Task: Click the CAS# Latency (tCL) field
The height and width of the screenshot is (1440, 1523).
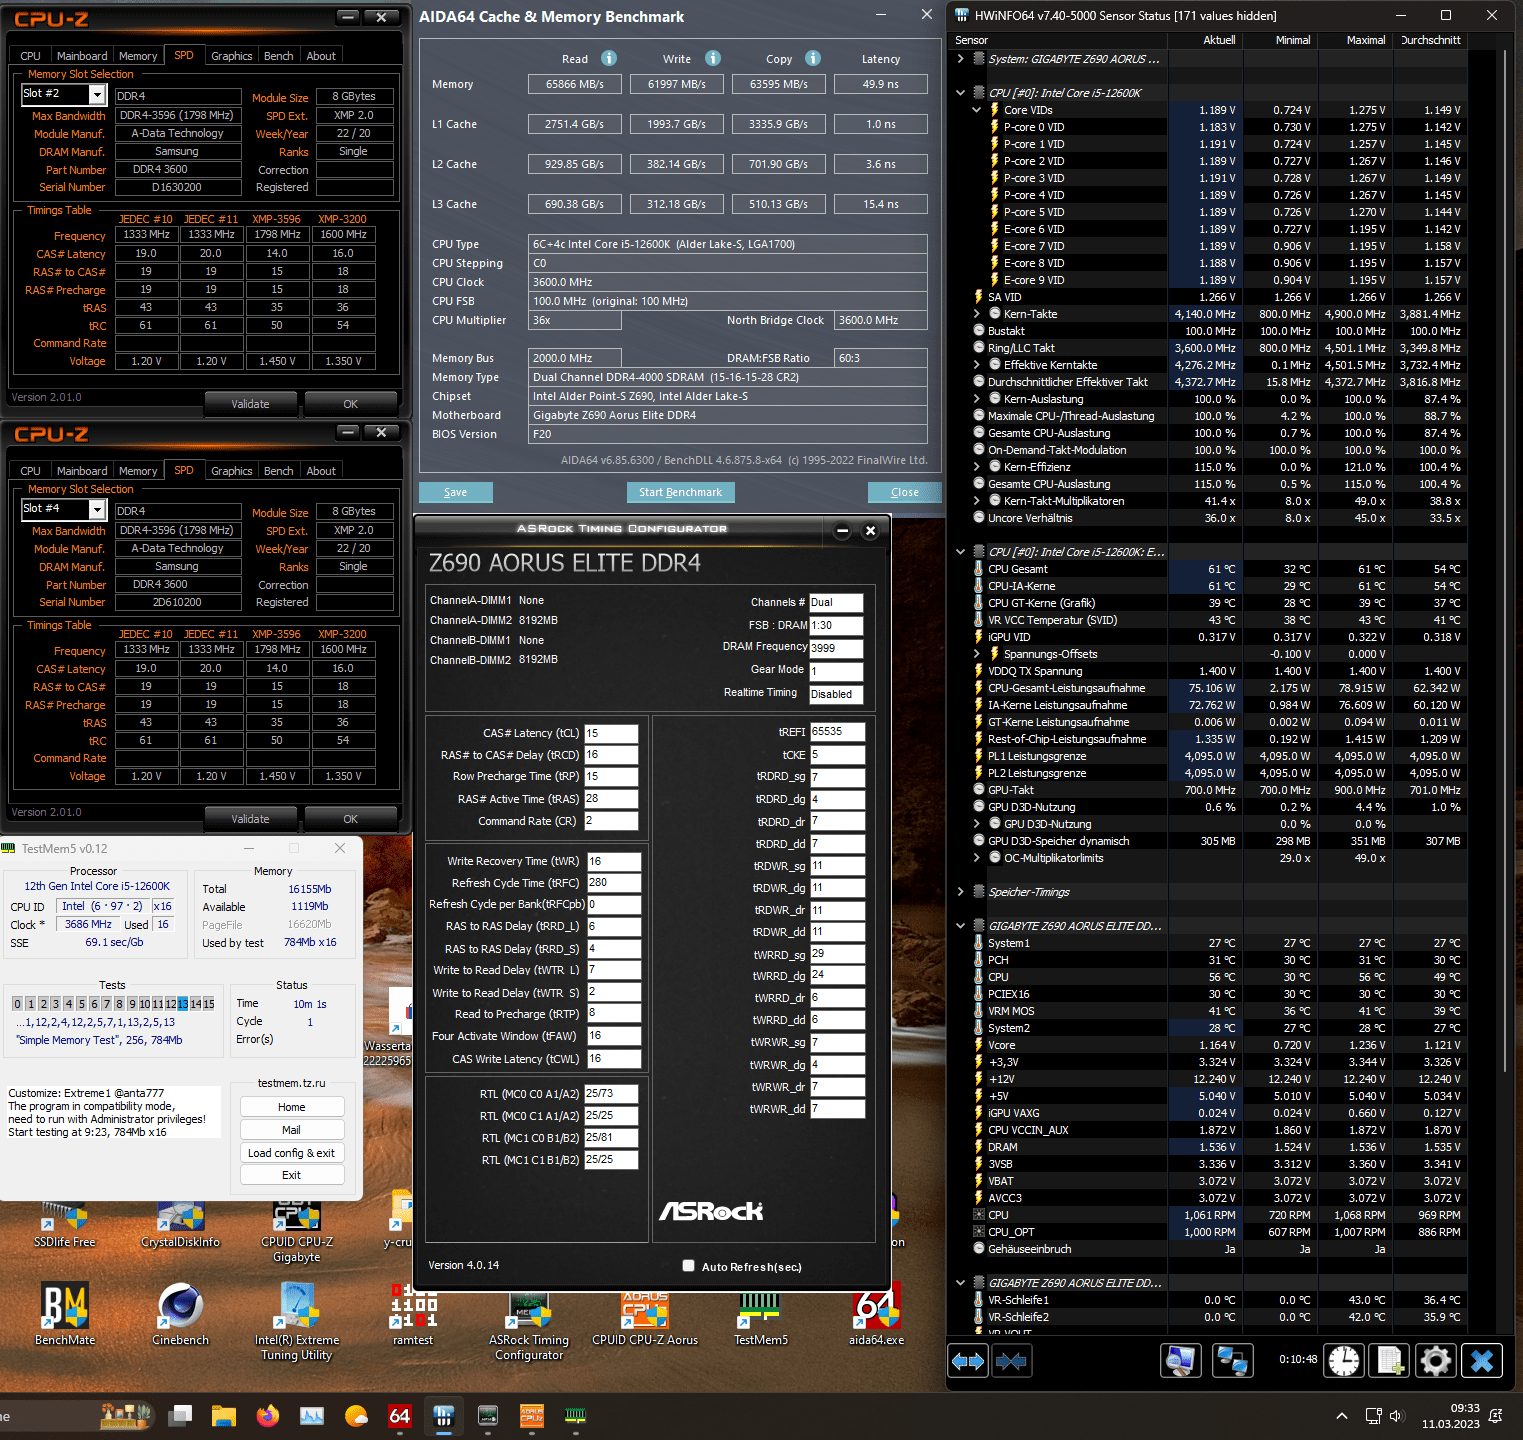Action: coord(611,733)
